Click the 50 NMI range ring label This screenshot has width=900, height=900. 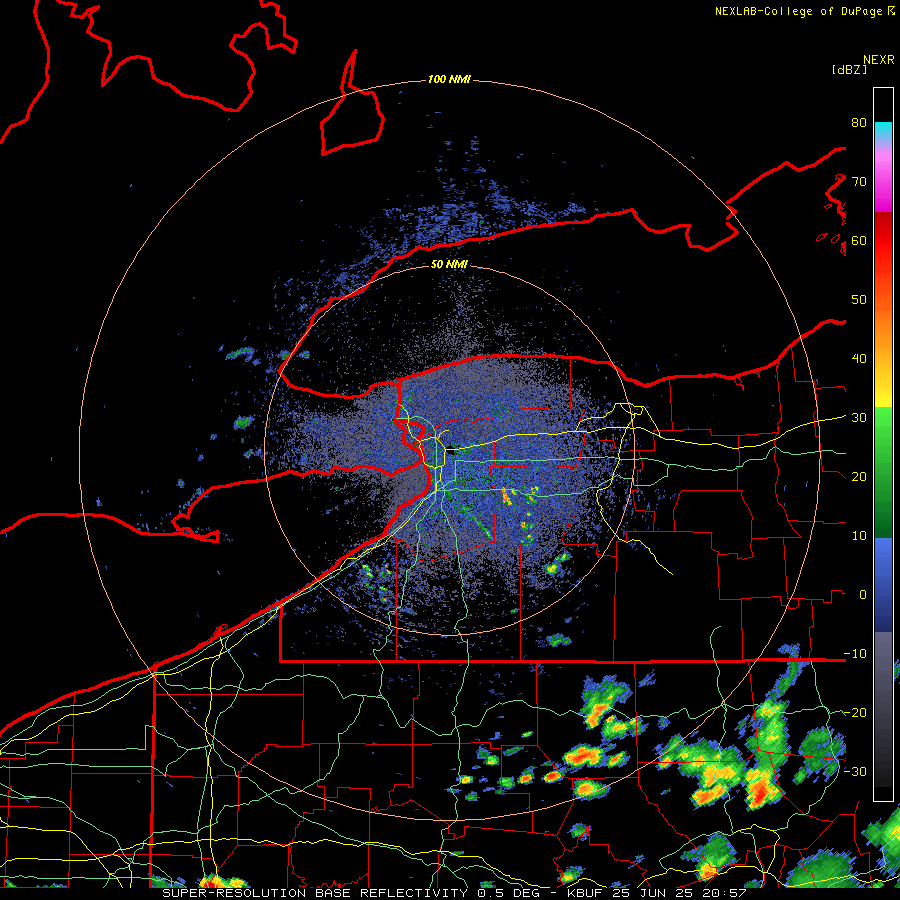pos(449,264)
